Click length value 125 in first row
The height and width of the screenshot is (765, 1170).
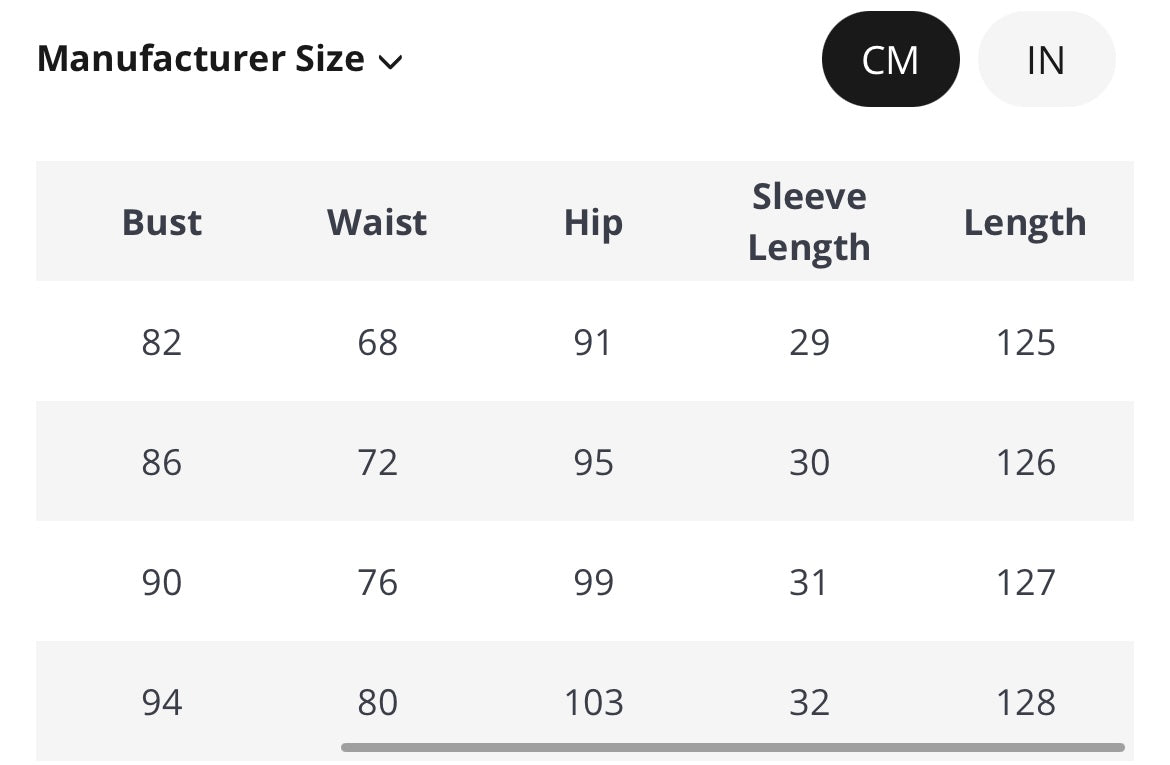click(x=1025, y=343)
